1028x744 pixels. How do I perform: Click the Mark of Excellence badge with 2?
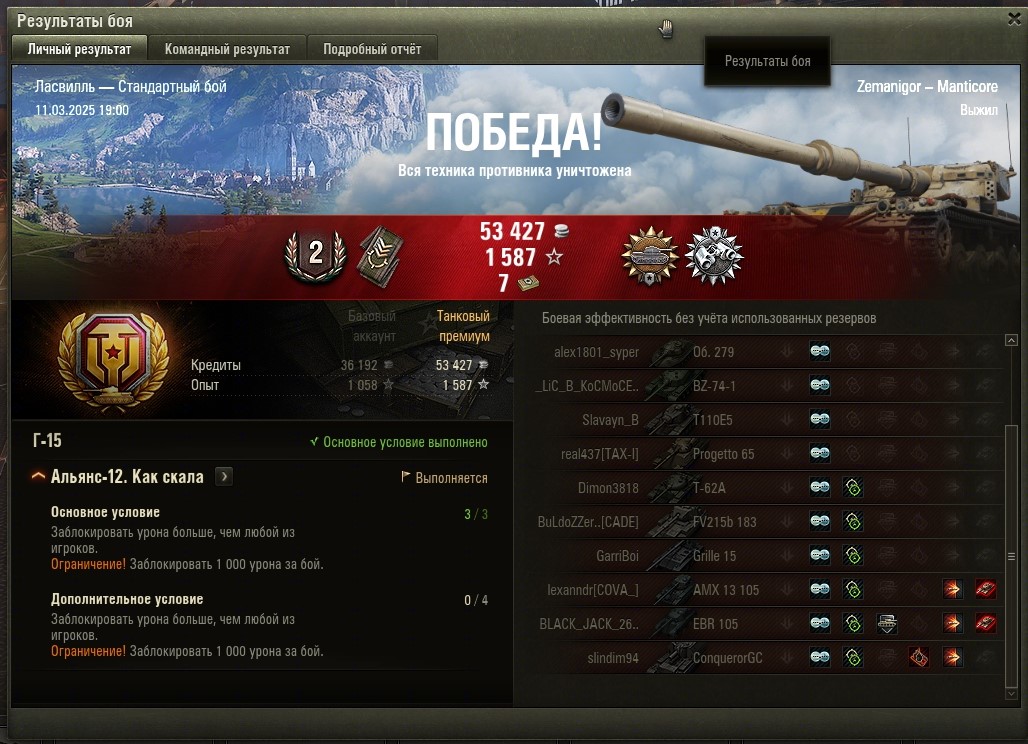(x=315, y=256)
